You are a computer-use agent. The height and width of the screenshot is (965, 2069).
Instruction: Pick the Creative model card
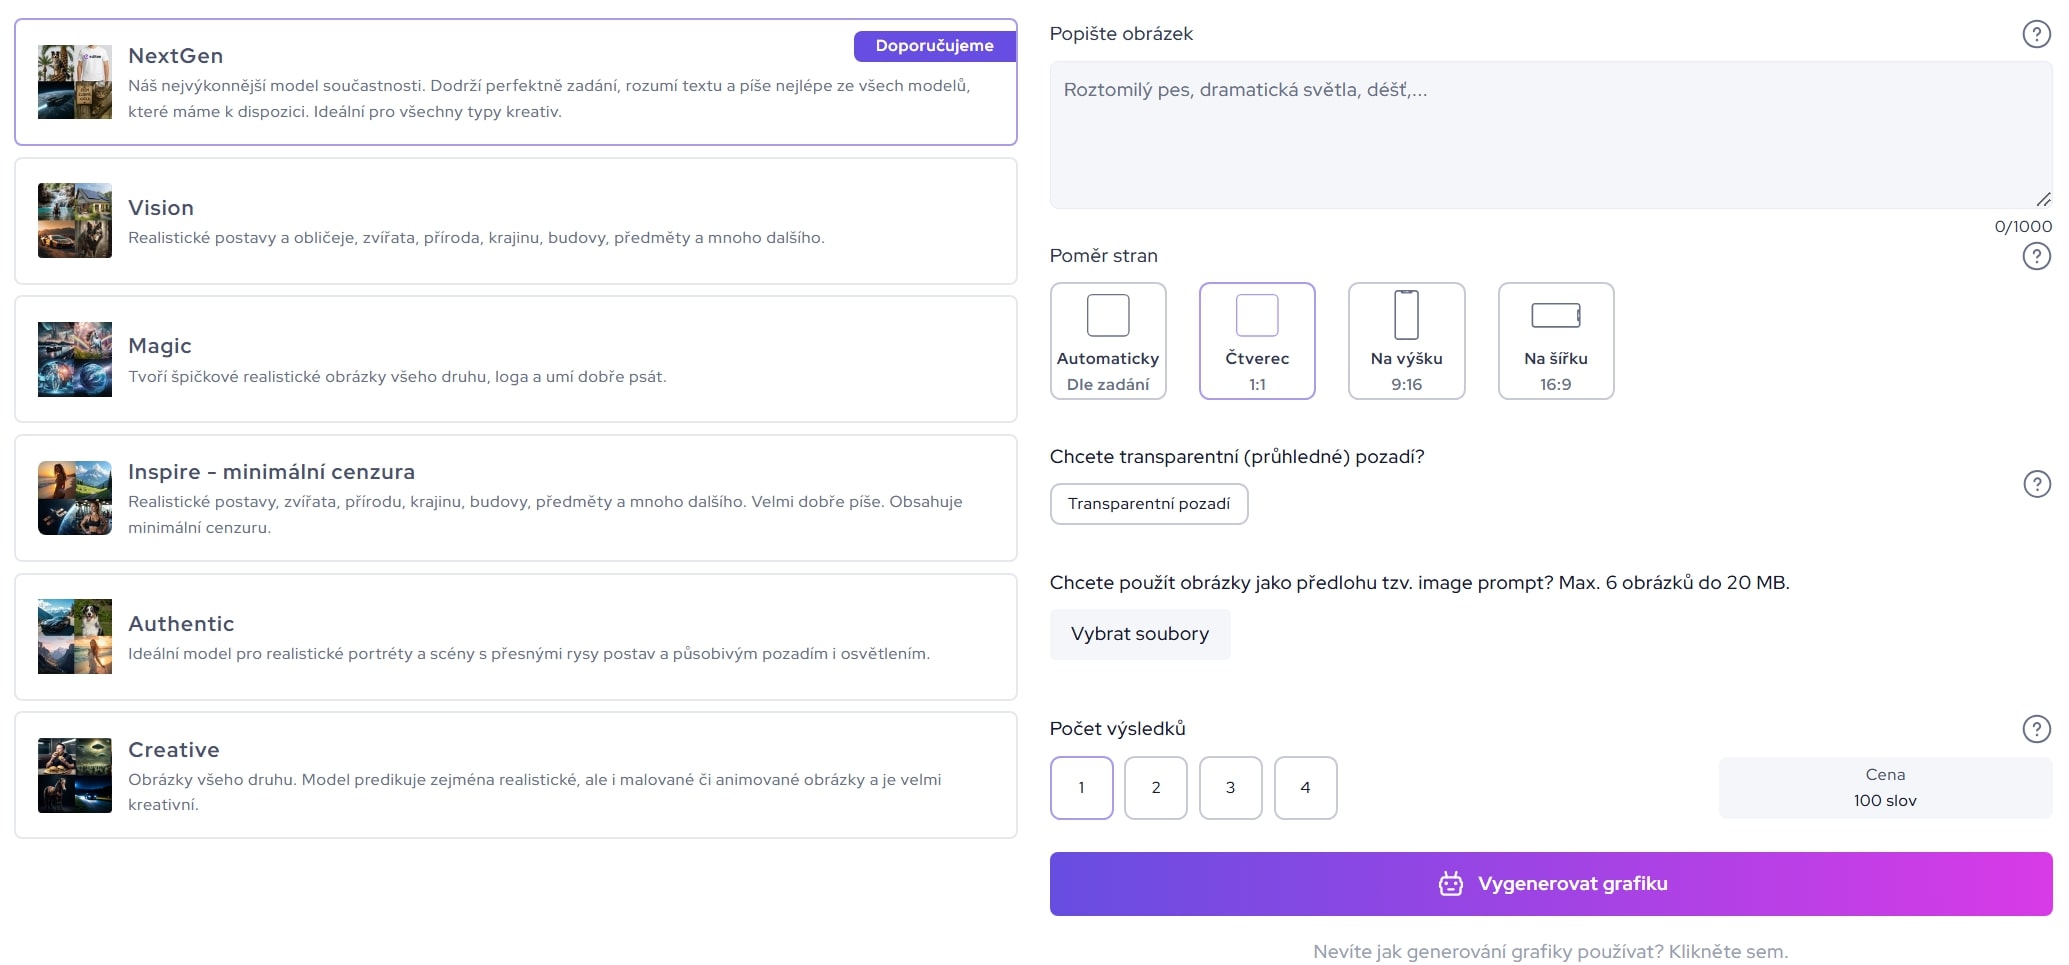515,775
